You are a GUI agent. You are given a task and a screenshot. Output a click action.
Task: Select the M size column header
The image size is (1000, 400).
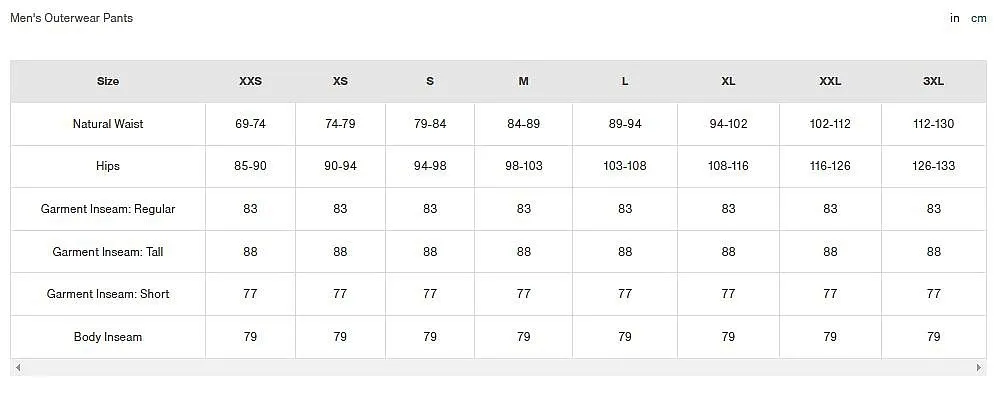[523, 81]
